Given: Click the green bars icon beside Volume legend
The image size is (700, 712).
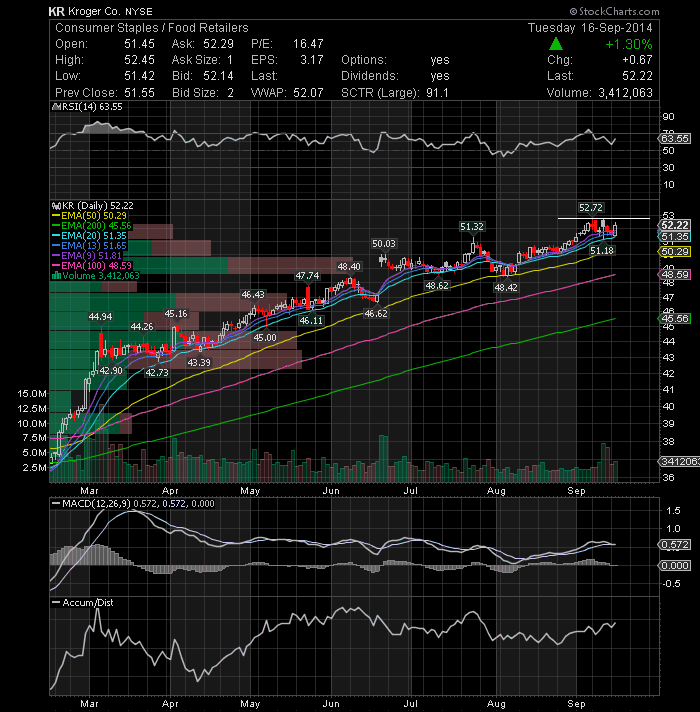Looking at the screenshot, I should click(56, 276).
